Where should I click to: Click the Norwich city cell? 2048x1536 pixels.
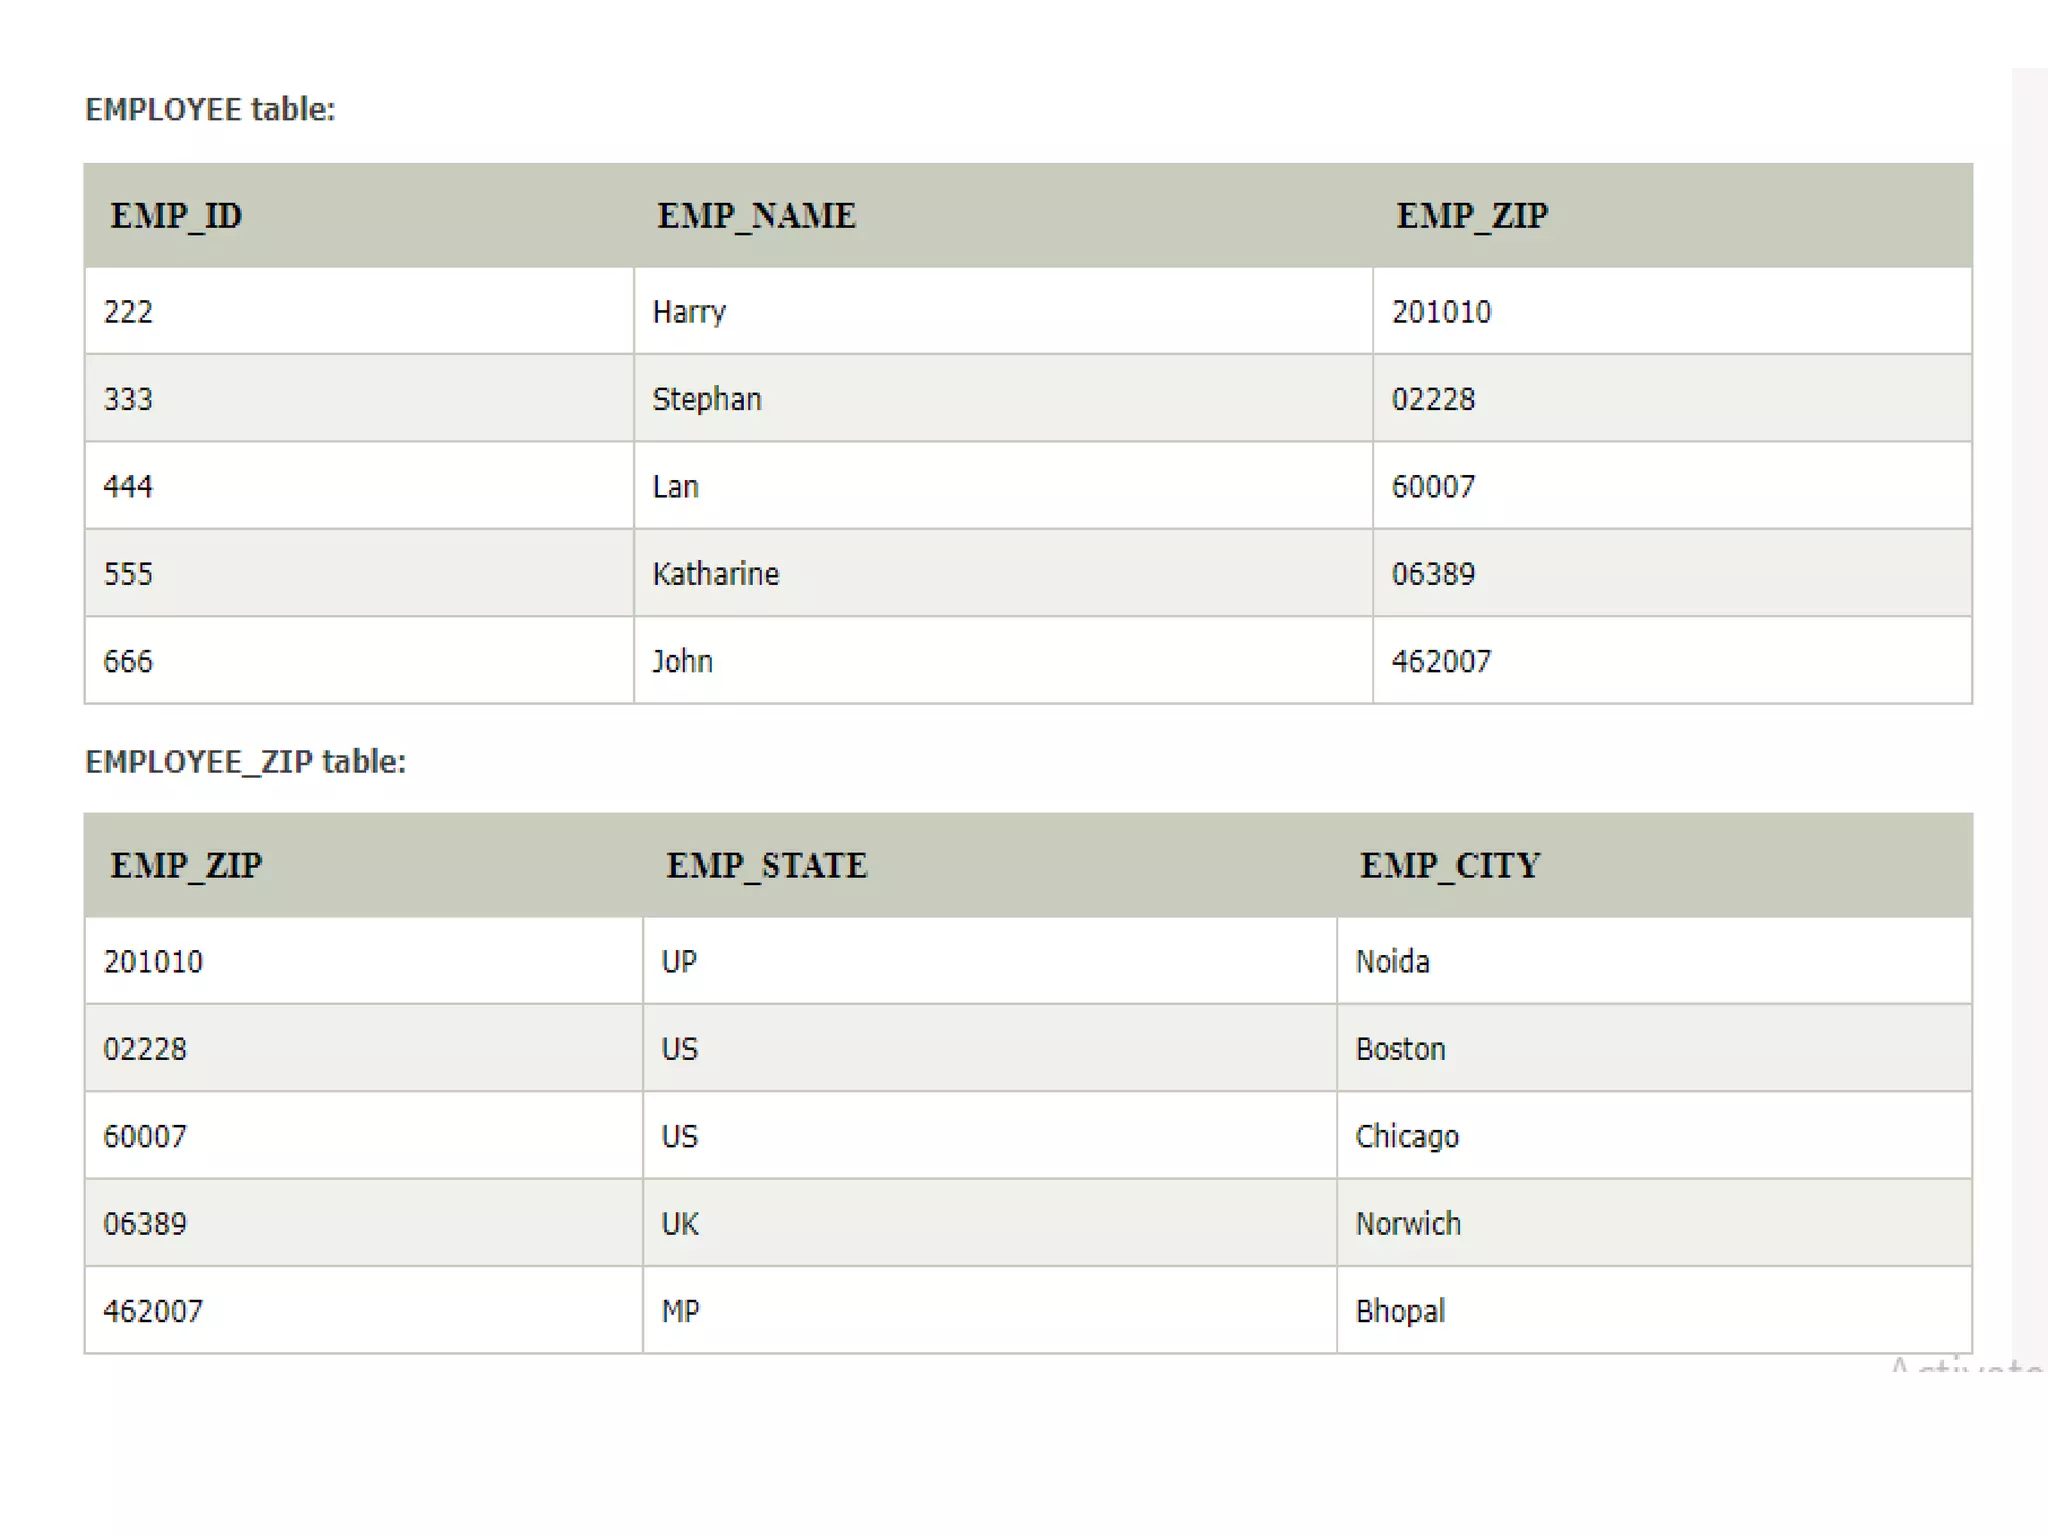[1407, 1224]
